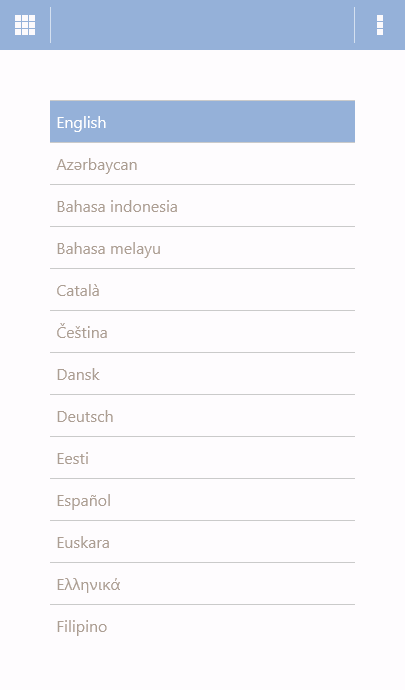Select Deutsch language option
Viewport: 405px width, 690px height.
pos(202,416)
